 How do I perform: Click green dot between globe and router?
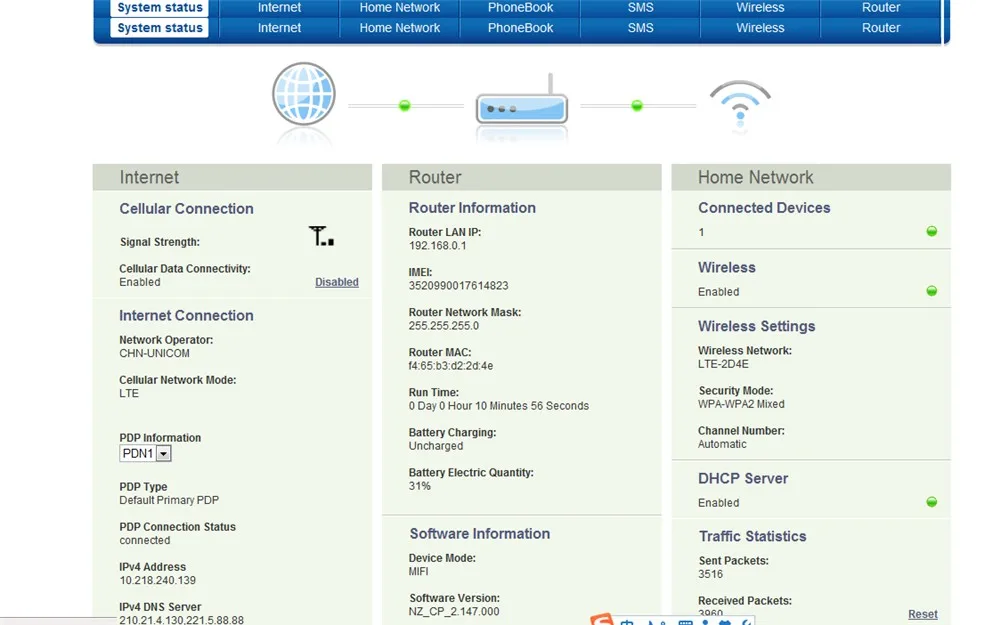pos(404,105)
